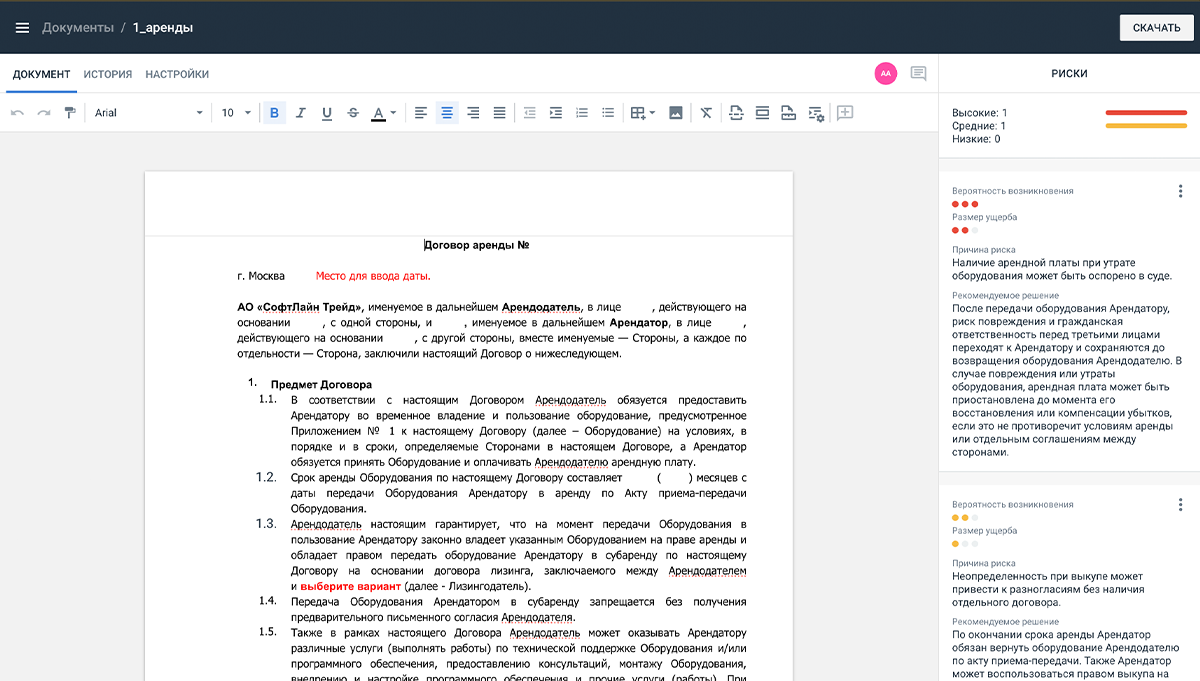Click the AA user avatar

point(885,73)
